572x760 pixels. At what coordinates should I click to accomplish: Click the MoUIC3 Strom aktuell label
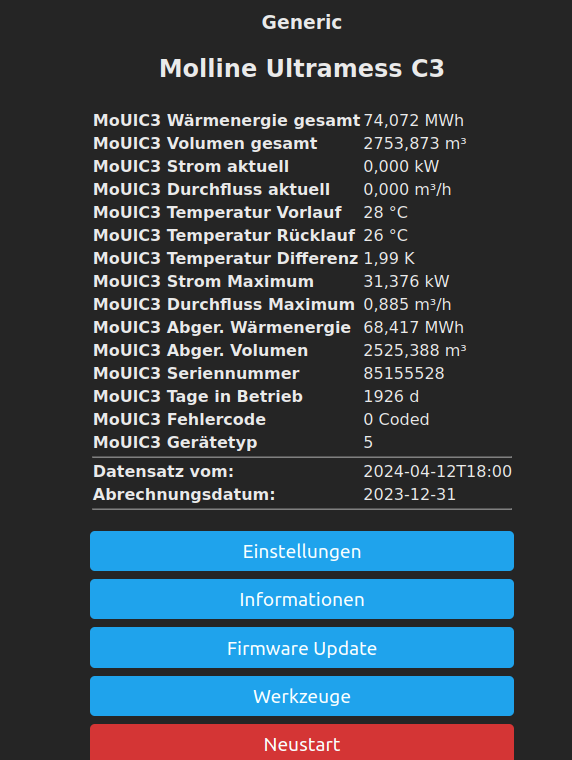click(x=191, y=166)
